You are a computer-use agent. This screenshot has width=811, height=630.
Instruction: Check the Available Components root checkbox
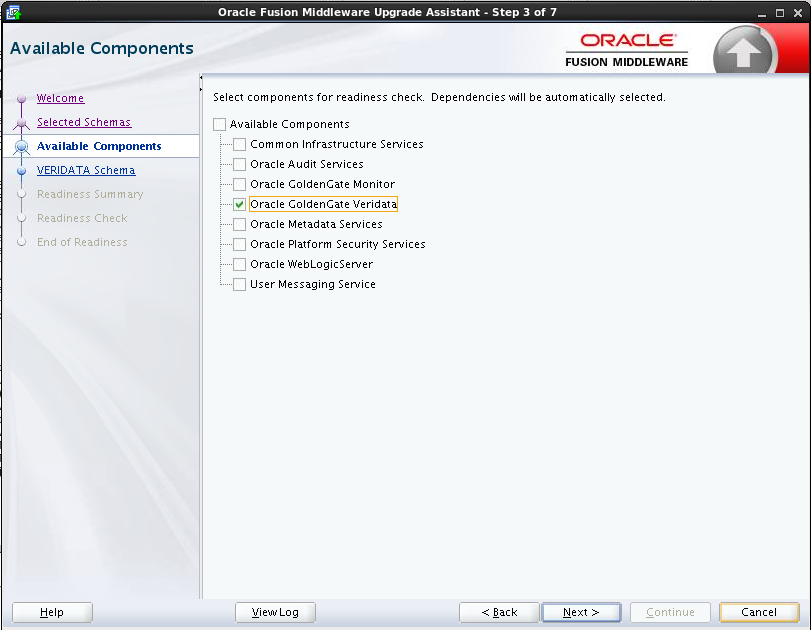coord(220,124)
